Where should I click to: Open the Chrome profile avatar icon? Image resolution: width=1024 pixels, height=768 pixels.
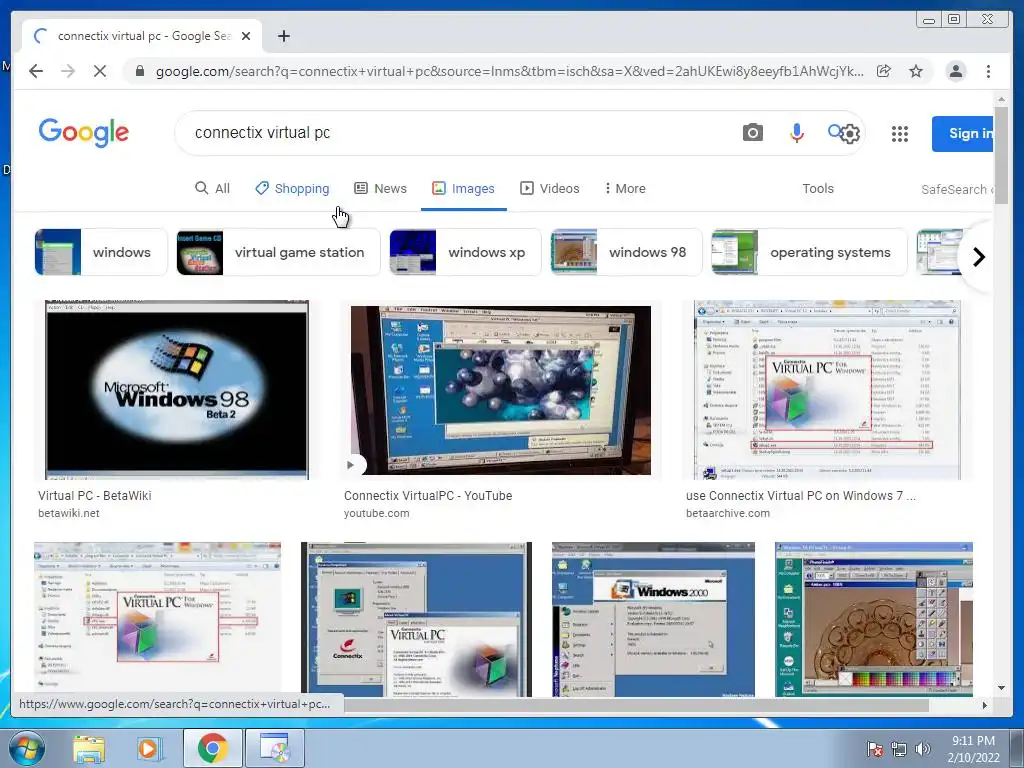(x=955, y=71)
